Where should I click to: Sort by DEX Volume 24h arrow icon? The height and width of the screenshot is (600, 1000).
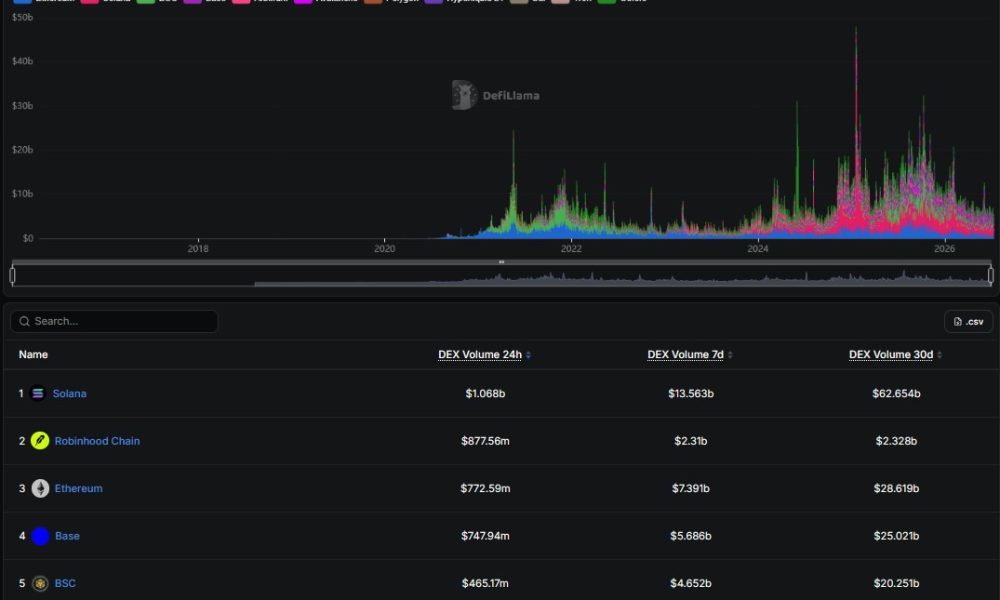[528, 355]
